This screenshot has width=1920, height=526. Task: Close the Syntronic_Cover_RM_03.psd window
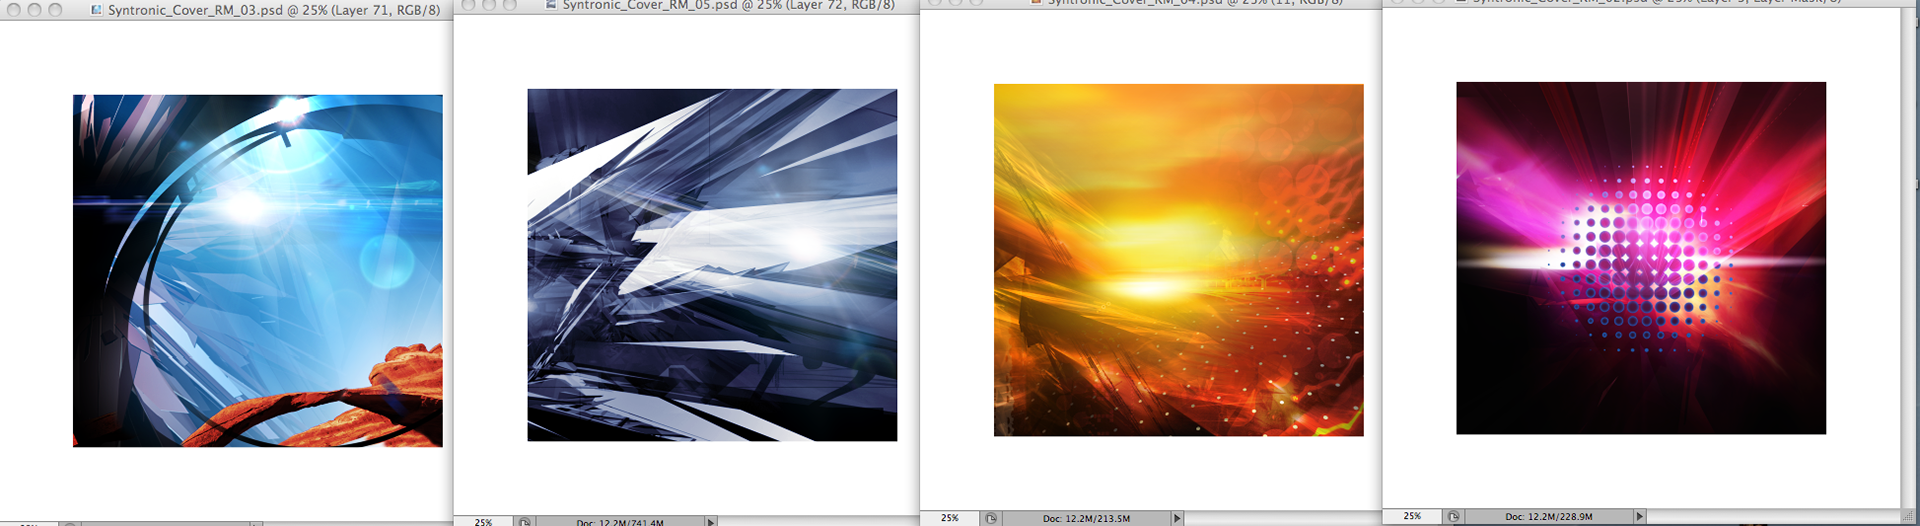click(x=14, y=10)
